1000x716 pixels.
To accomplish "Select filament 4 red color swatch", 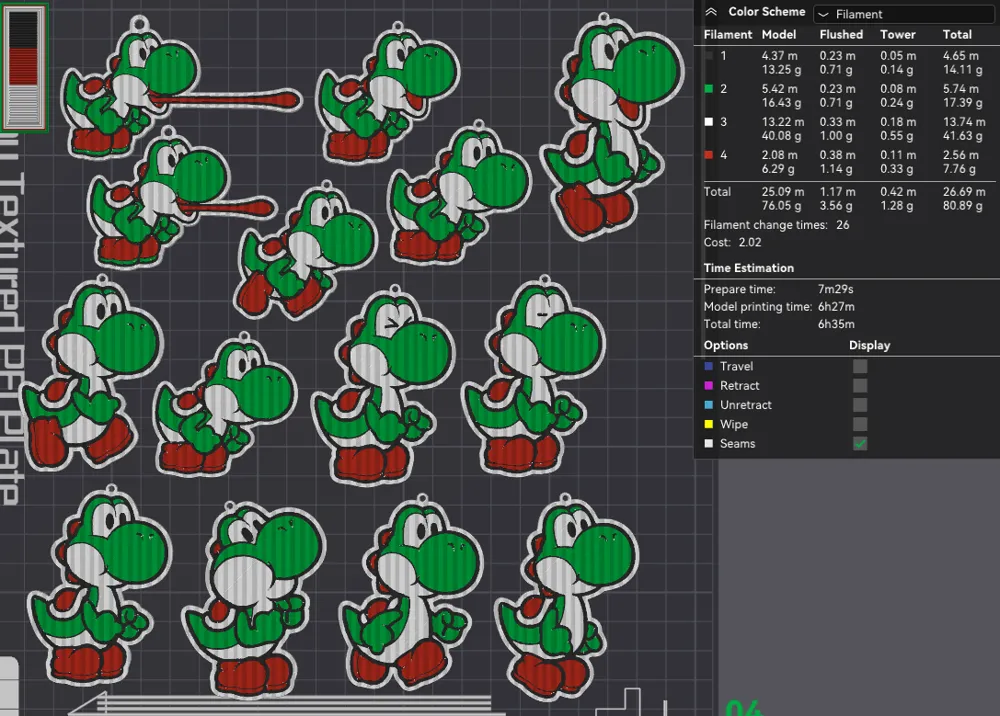I will [709, 155].
